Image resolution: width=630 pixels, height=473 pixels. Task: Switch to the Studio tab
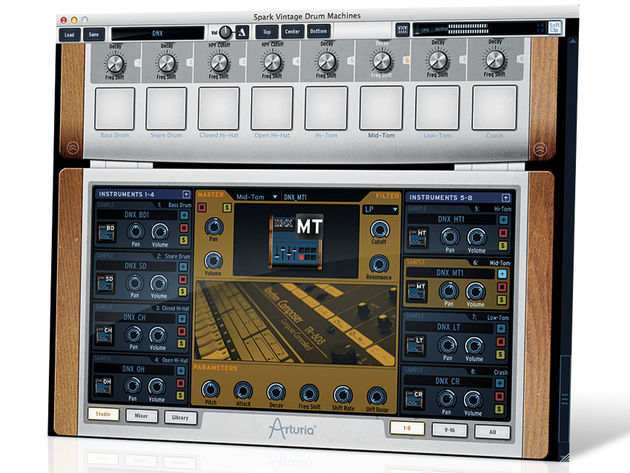coord(103,414)
